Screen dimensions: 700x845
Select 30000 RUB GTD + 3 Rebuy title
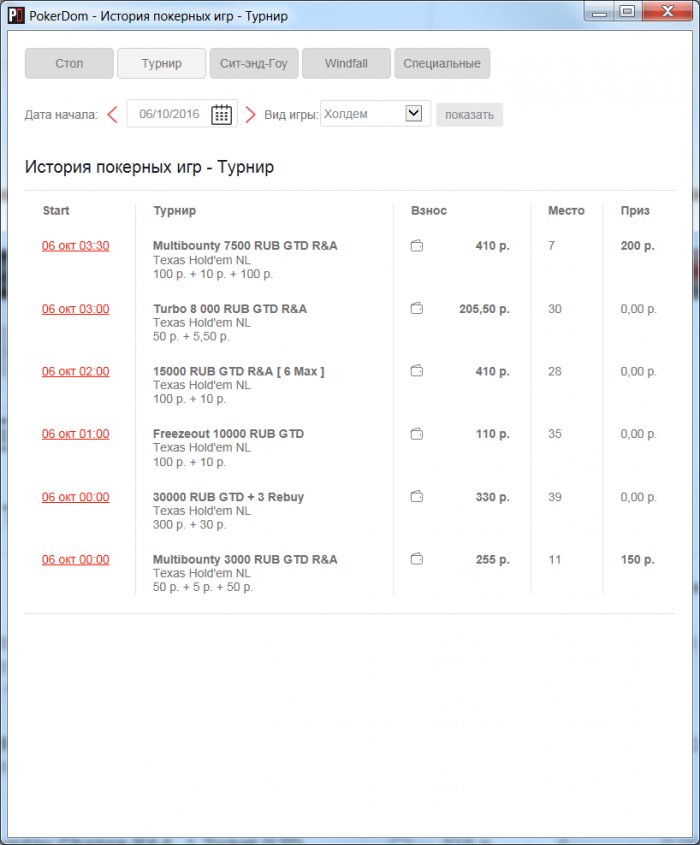pyautogui.click(x=228, y=497)
